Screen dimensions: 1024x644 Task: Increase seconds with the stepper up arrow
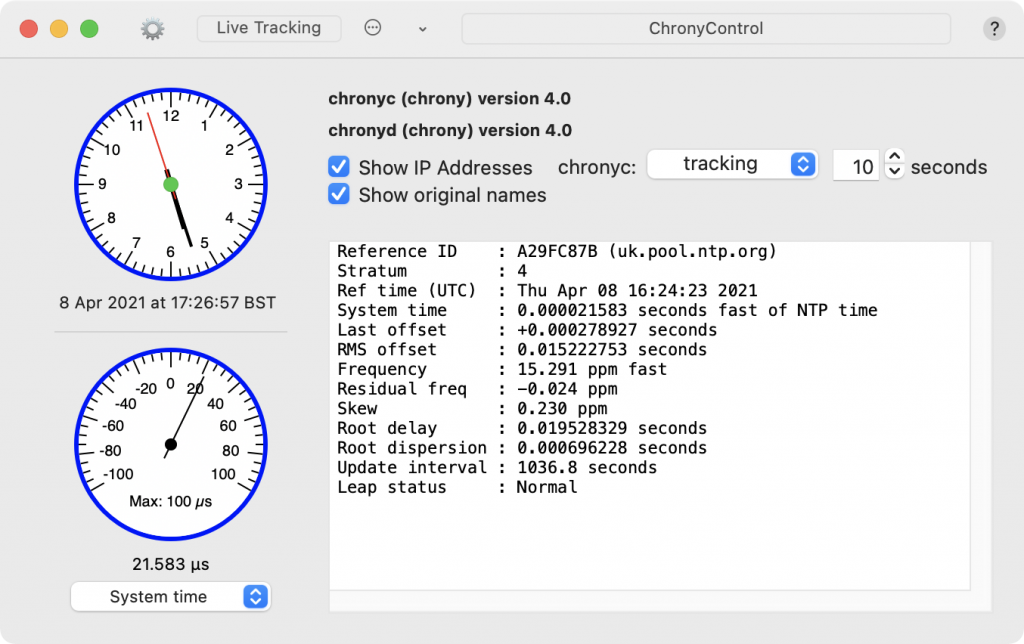coord(895,158)
